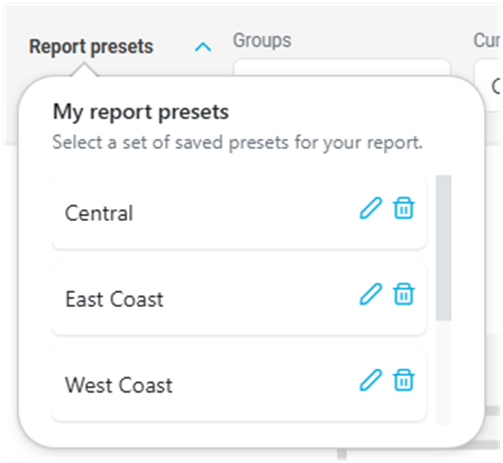The height and width of the screenshot is (463, 503).
Task: Click the Report presets header label
Action: coord(91,47)
